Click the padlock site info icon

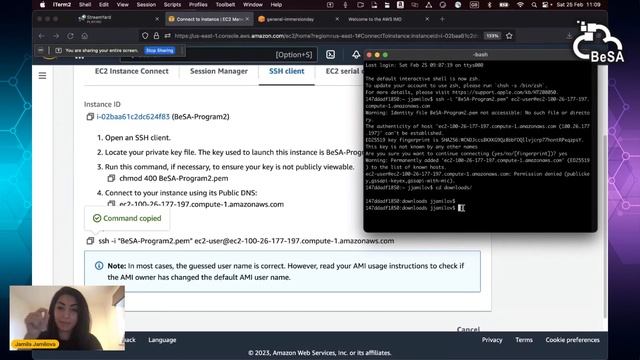point(156,36)
